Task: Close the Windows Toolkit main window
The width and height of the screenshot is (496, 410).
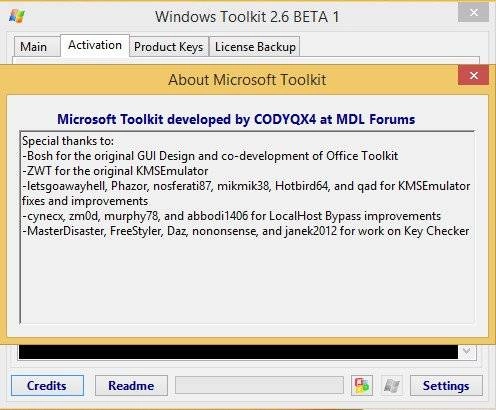Action: click(x=473, y=13)
